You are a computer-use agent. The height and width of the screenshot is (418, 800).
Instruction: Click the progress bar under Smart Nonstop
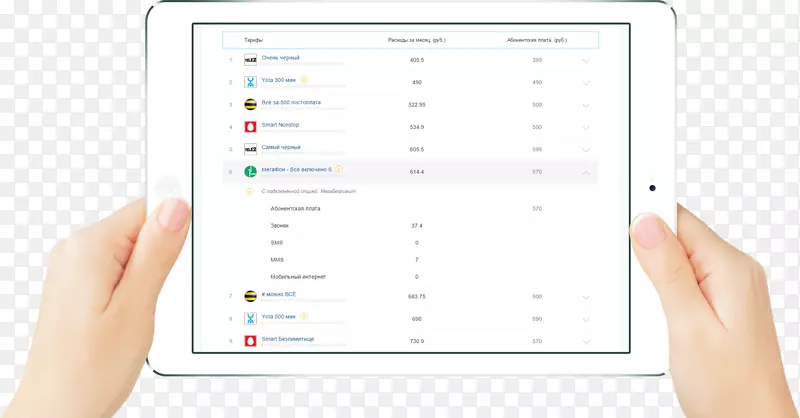tap(303, 131)
